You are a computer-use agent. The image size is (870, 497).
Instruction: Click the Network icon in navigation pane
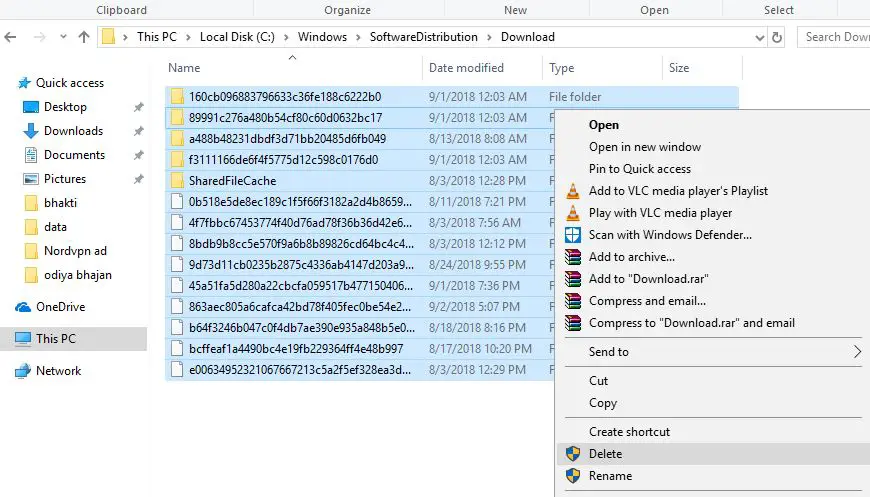(x=23, y=371)
